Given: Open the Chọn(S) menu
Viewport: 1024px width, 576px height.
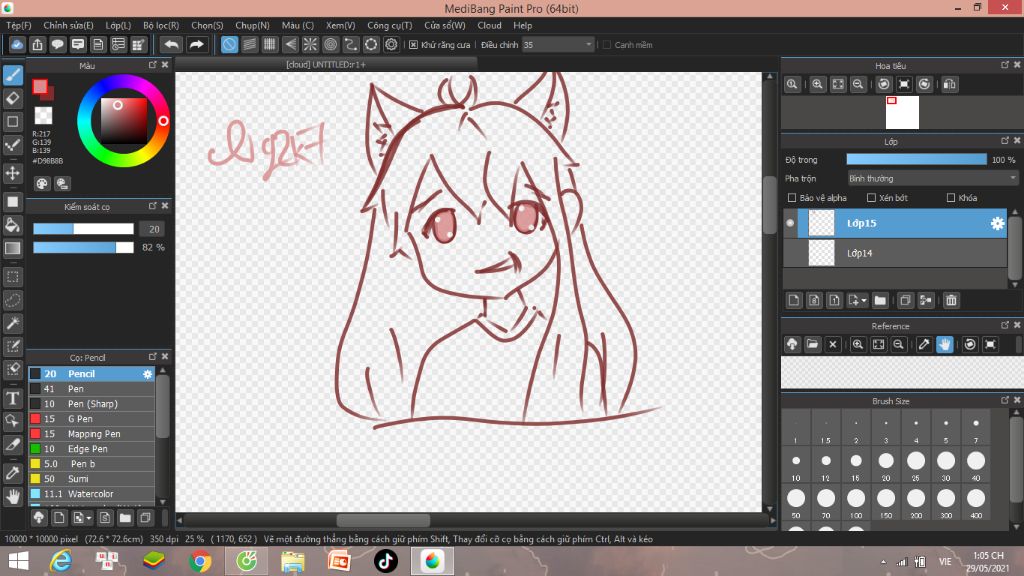Looking at the screenshot, I should pos(207,25).
